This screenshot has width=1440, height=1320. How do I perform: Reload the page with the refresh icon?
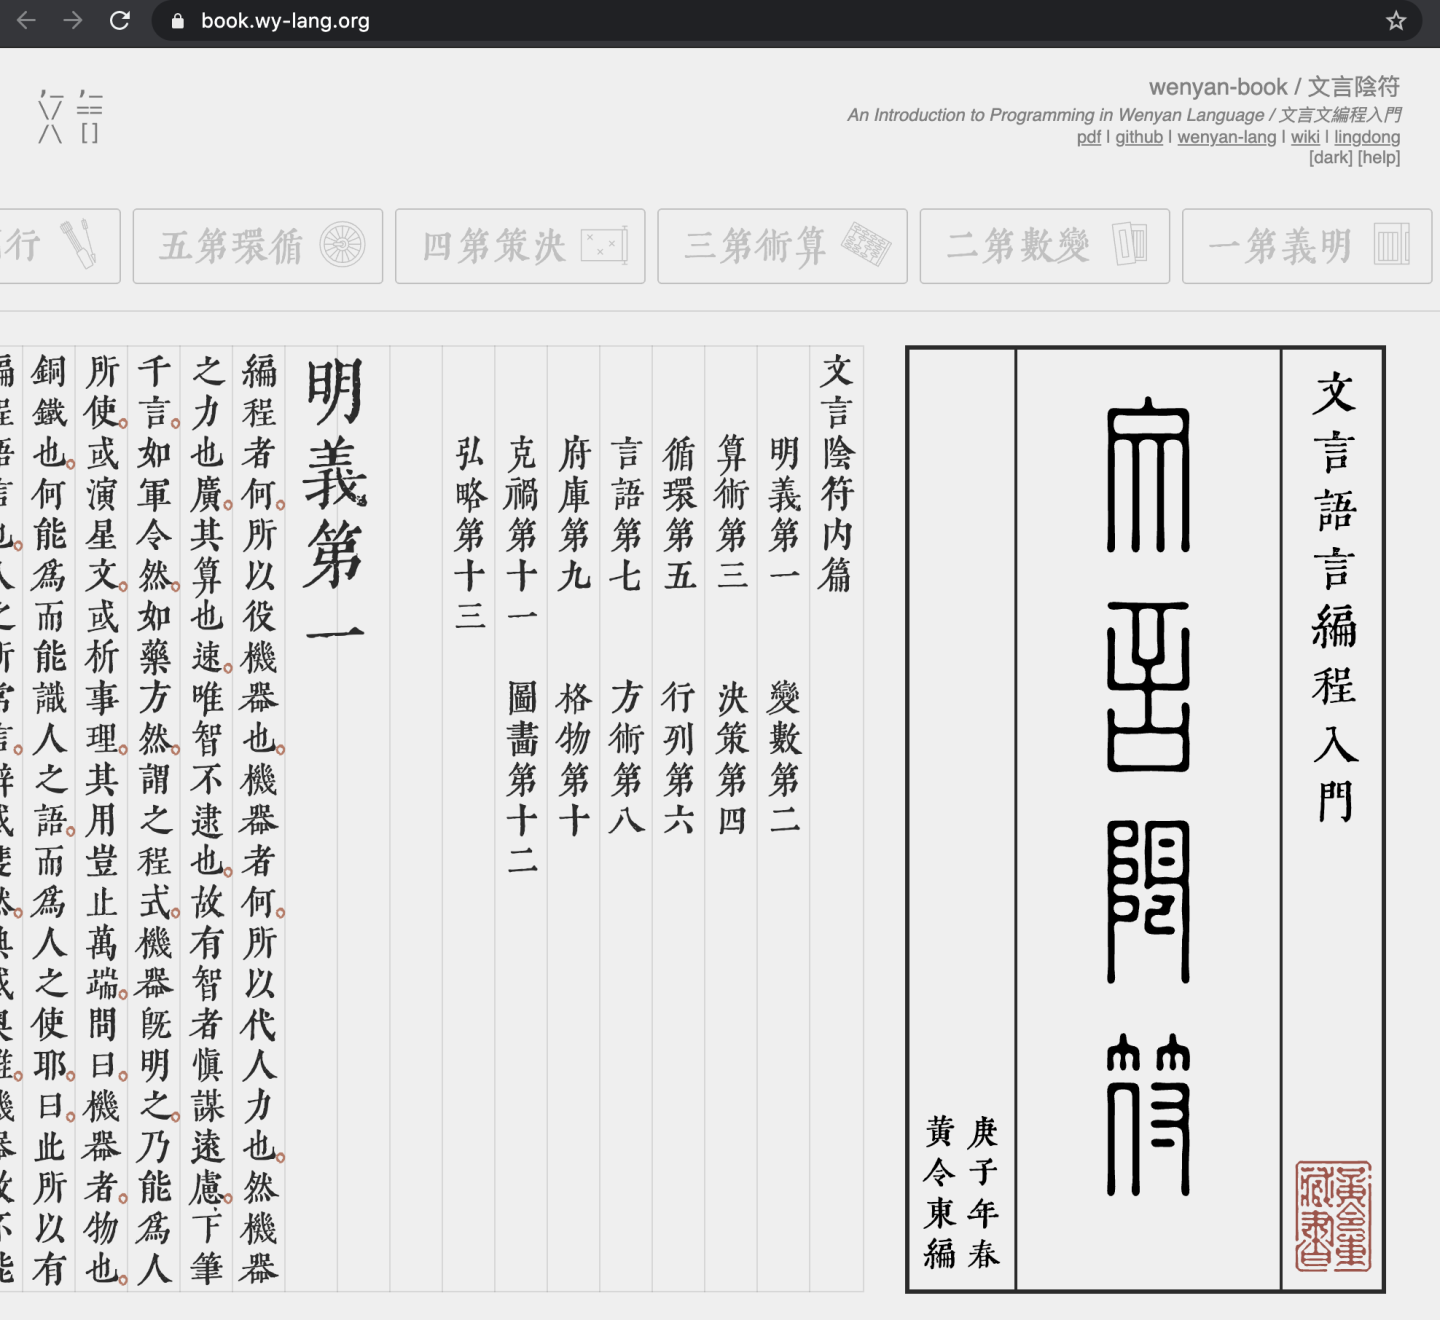click(x=120, y=20)
